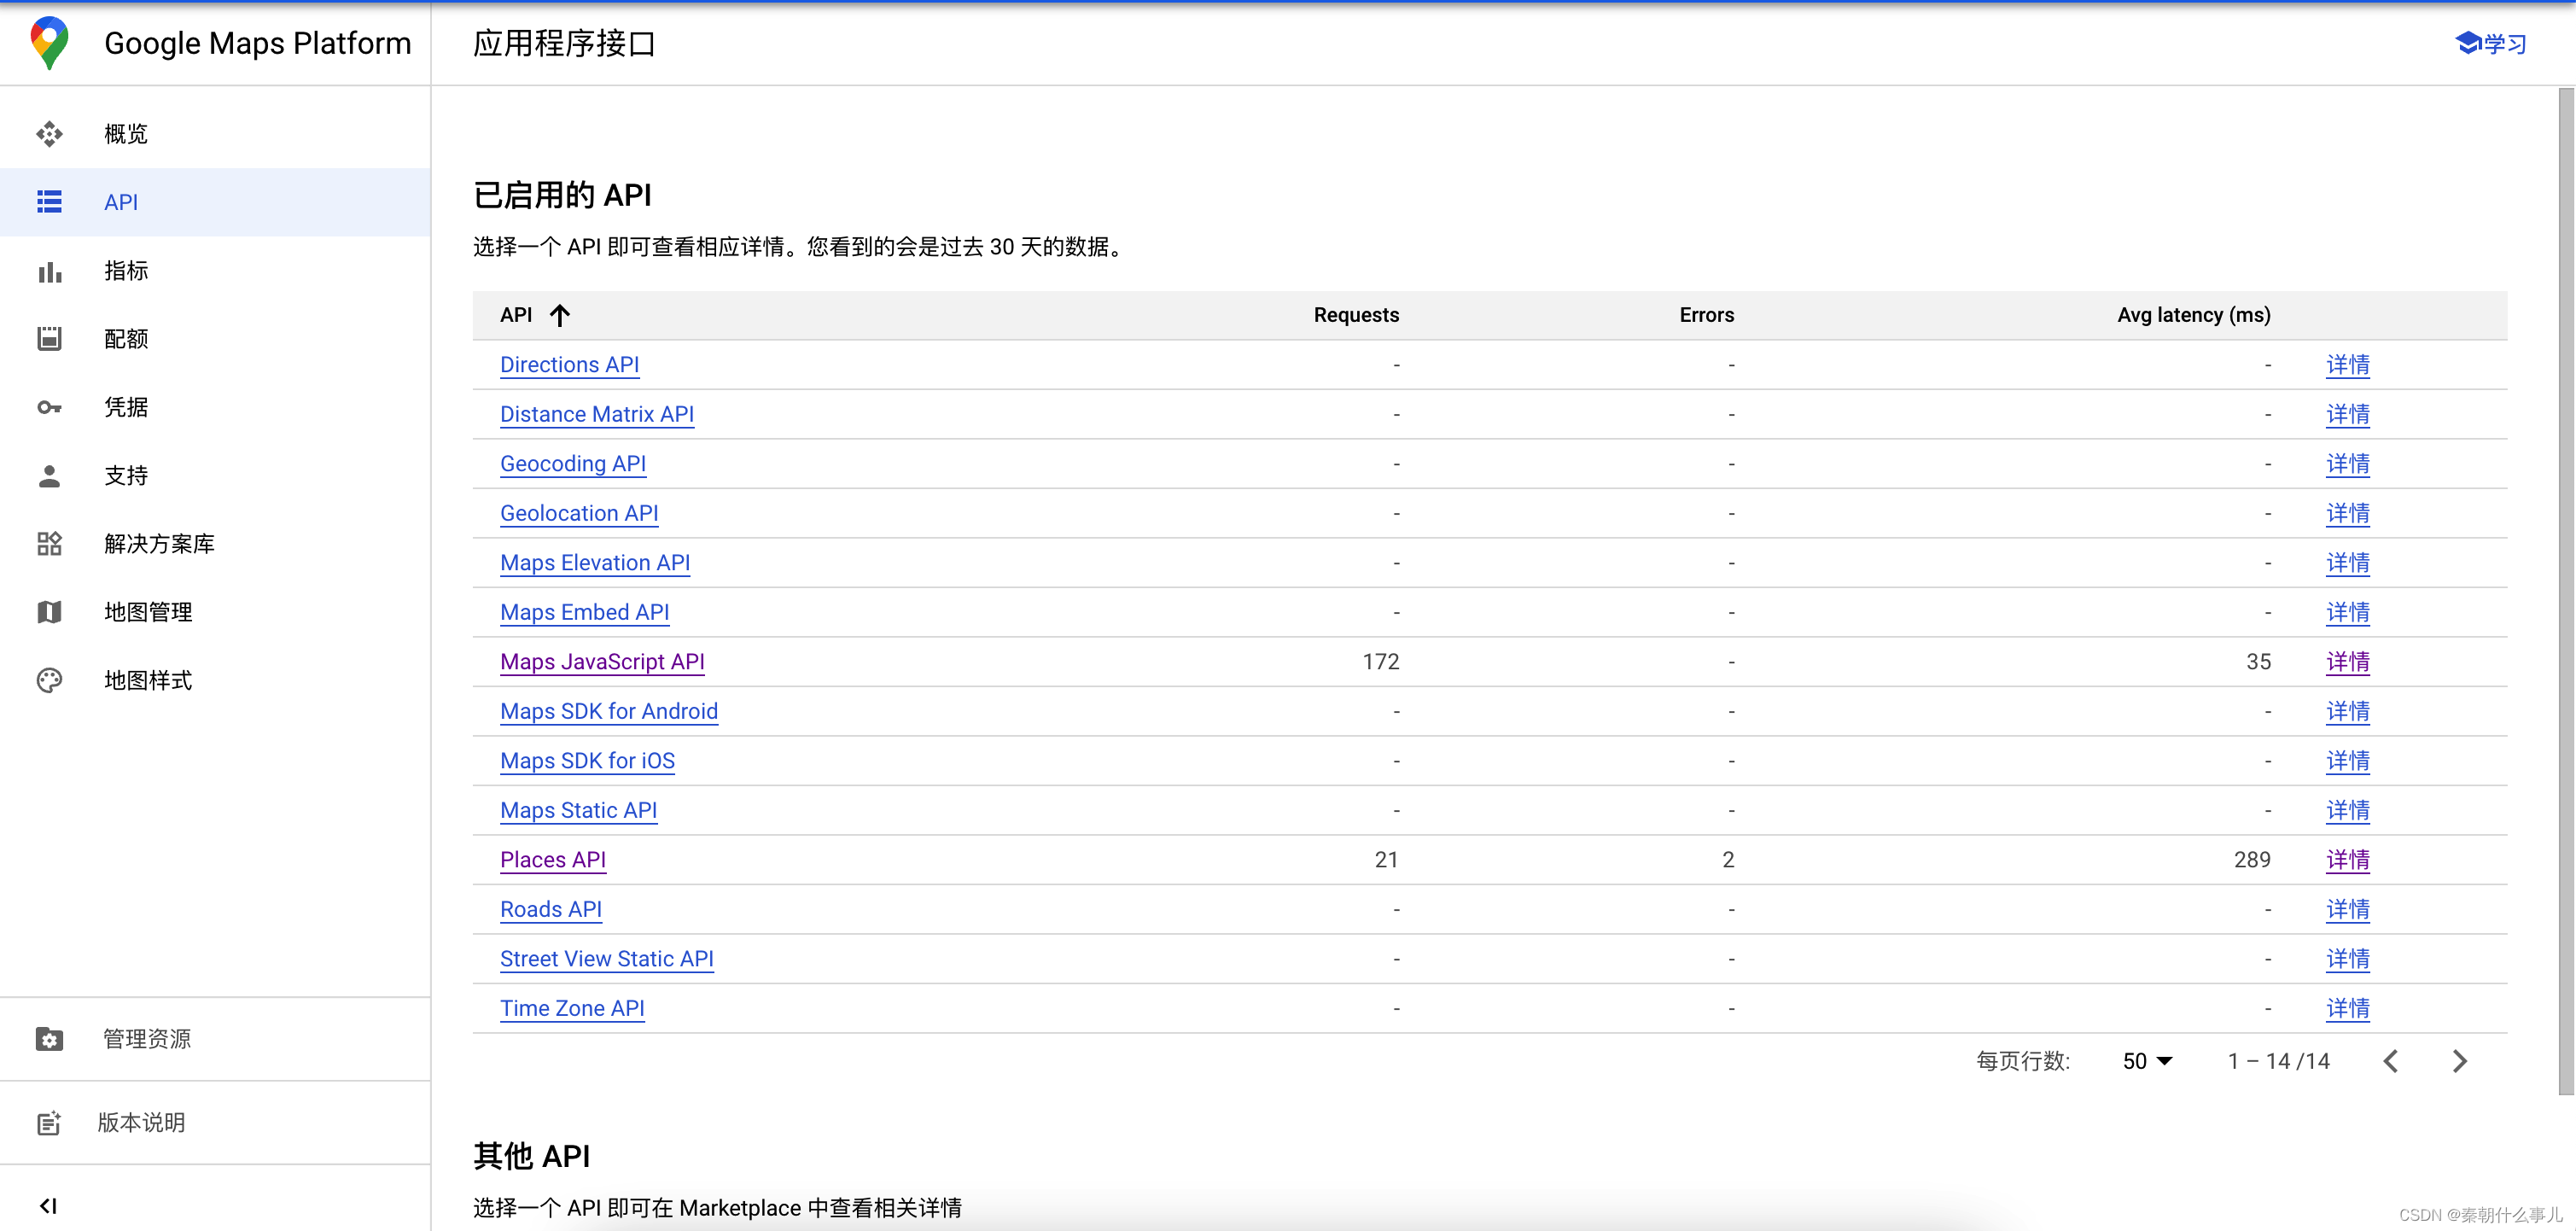Screen dimensions: 2576x1231
Task: View 详情 details for Places API
Action: pyautogui.click(x=2348, y=859)
